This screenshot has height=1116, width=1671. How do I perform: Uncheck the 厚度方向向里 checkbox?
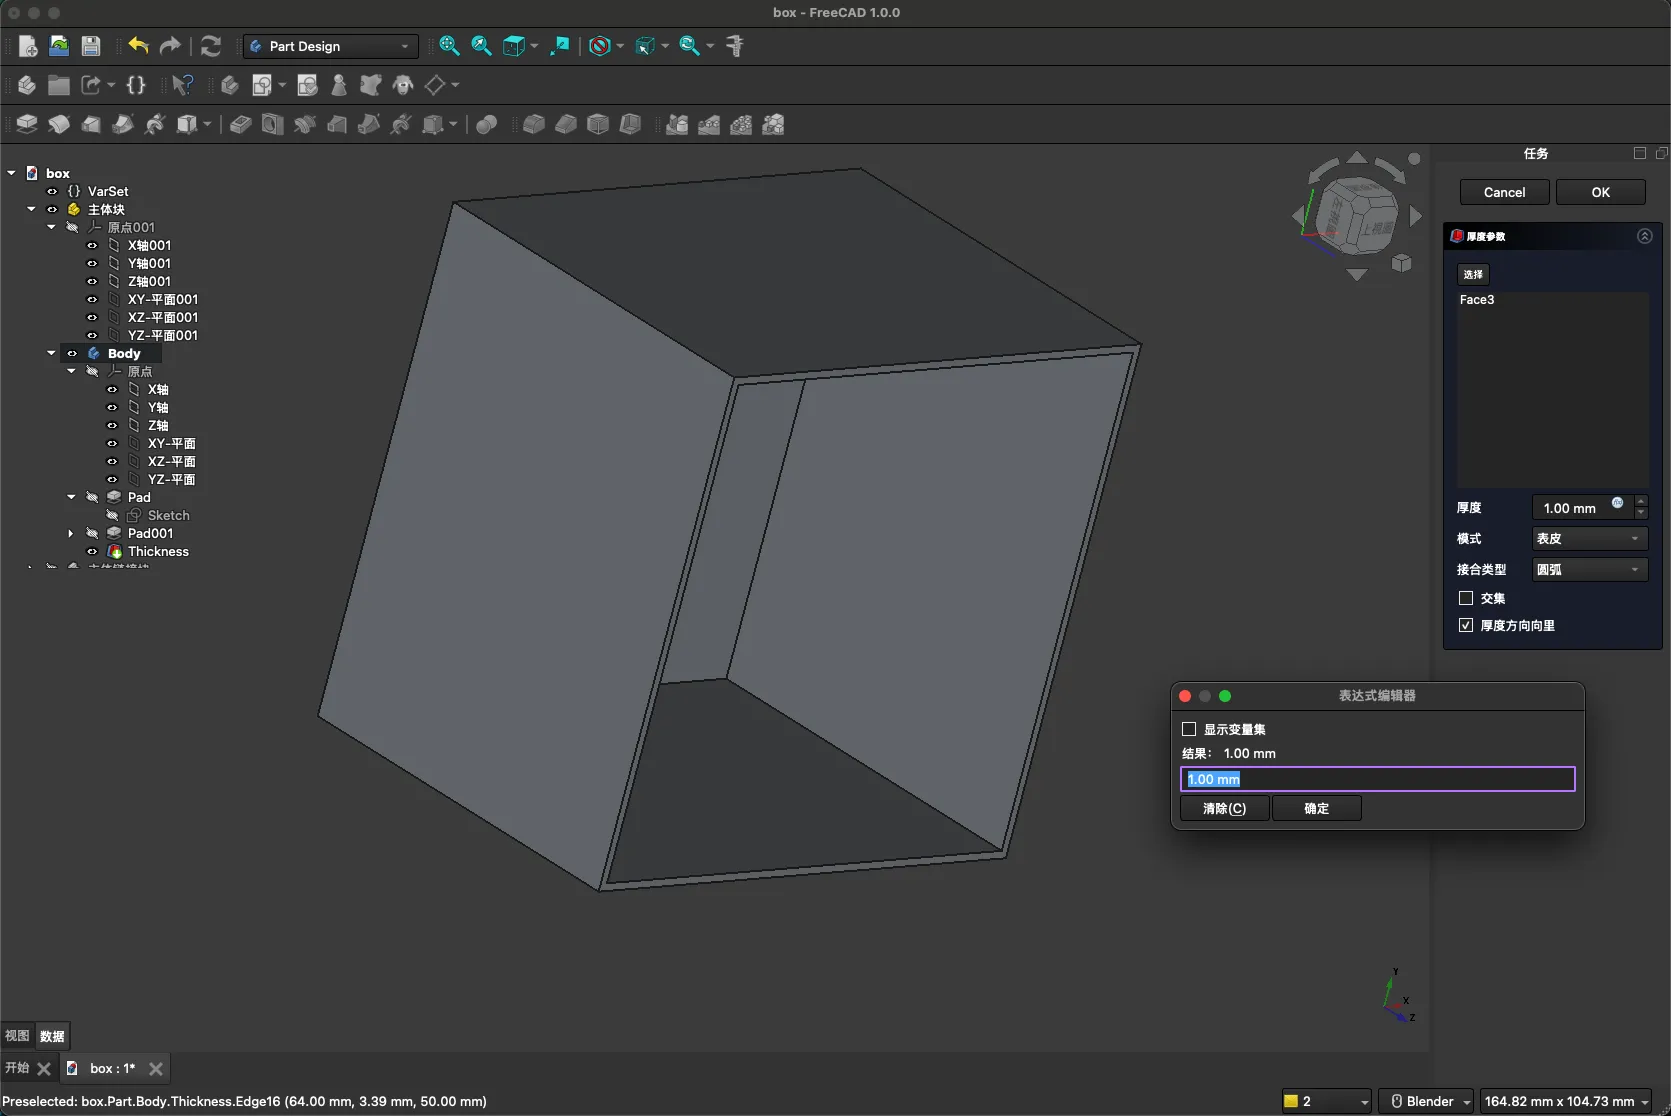1466,625
